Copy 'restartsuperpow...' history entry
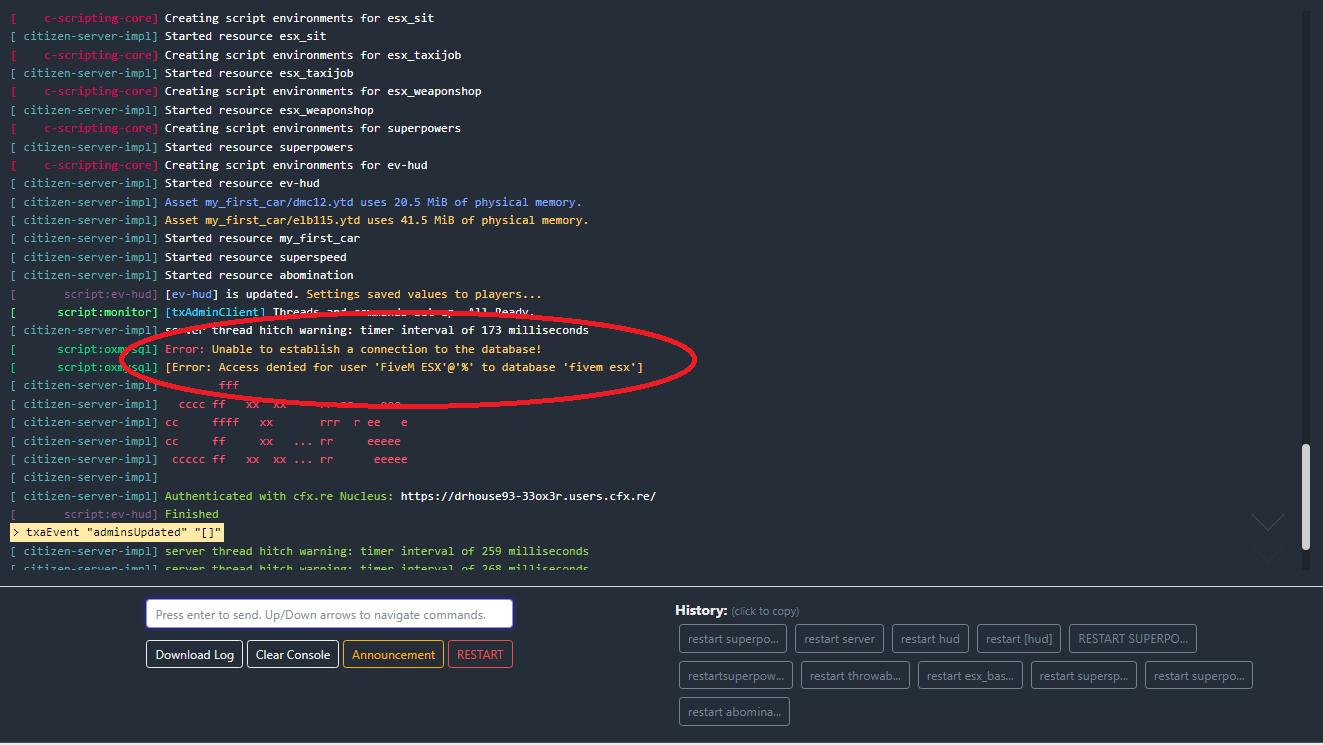Screen dimensions: 1323x745 pyautogui.click(x=736, y=676)
